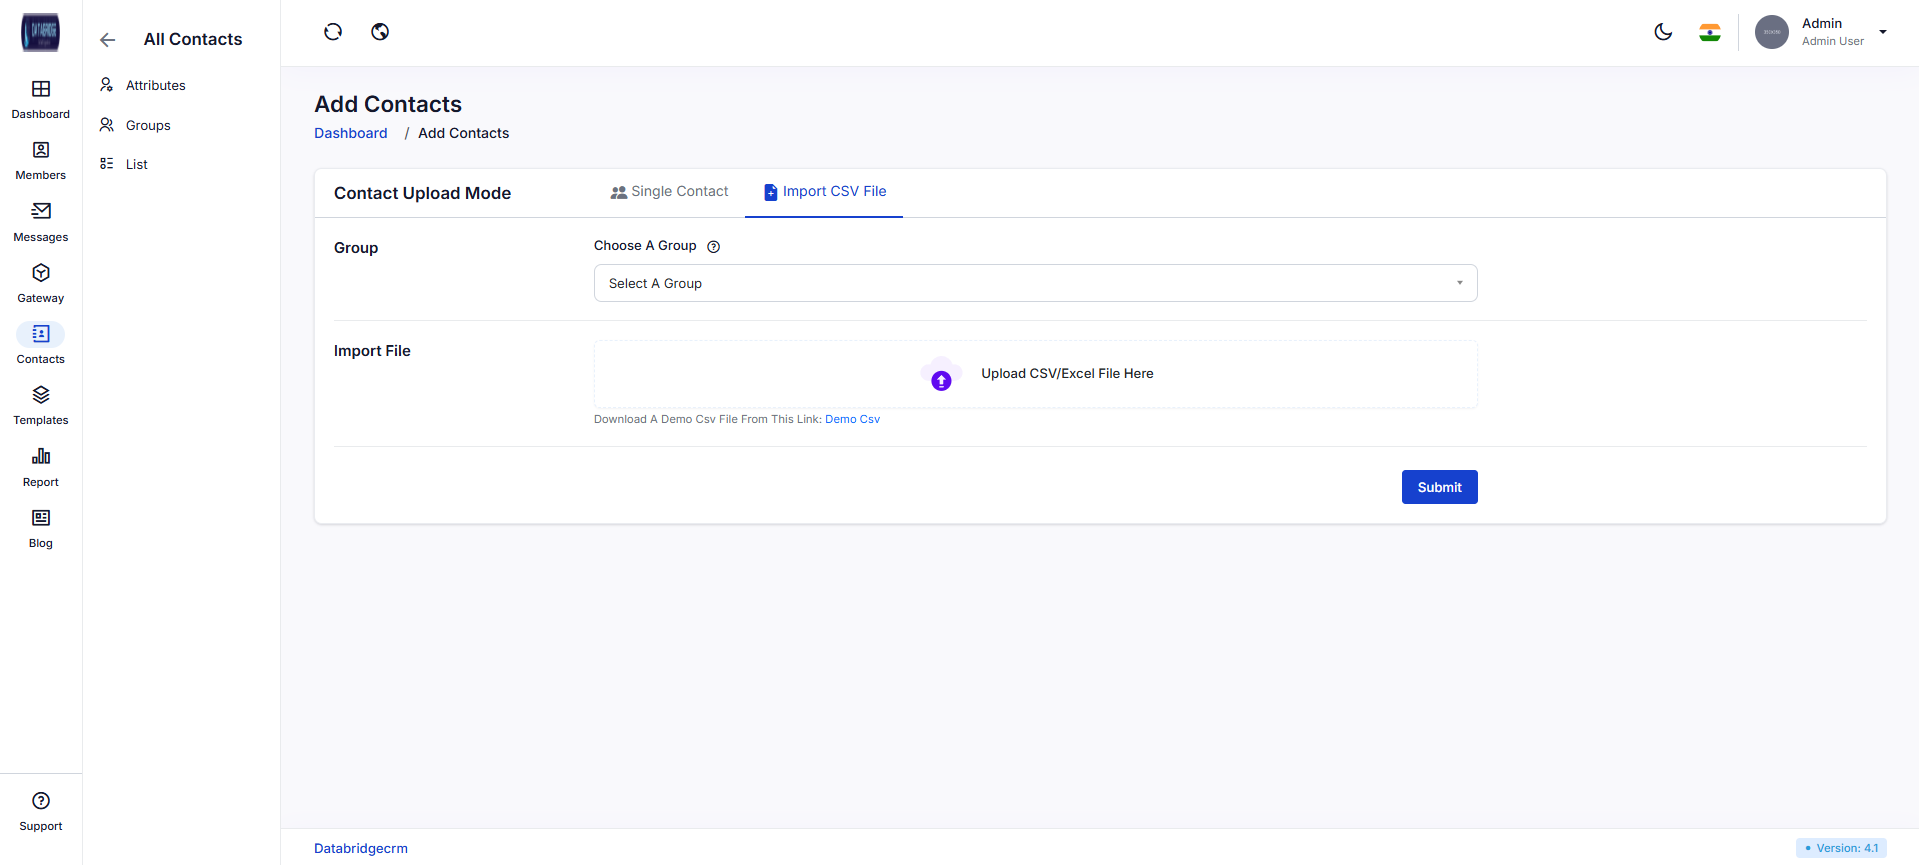
Task: Download the Demo Csv file link
Action: [x=852, y=420]
